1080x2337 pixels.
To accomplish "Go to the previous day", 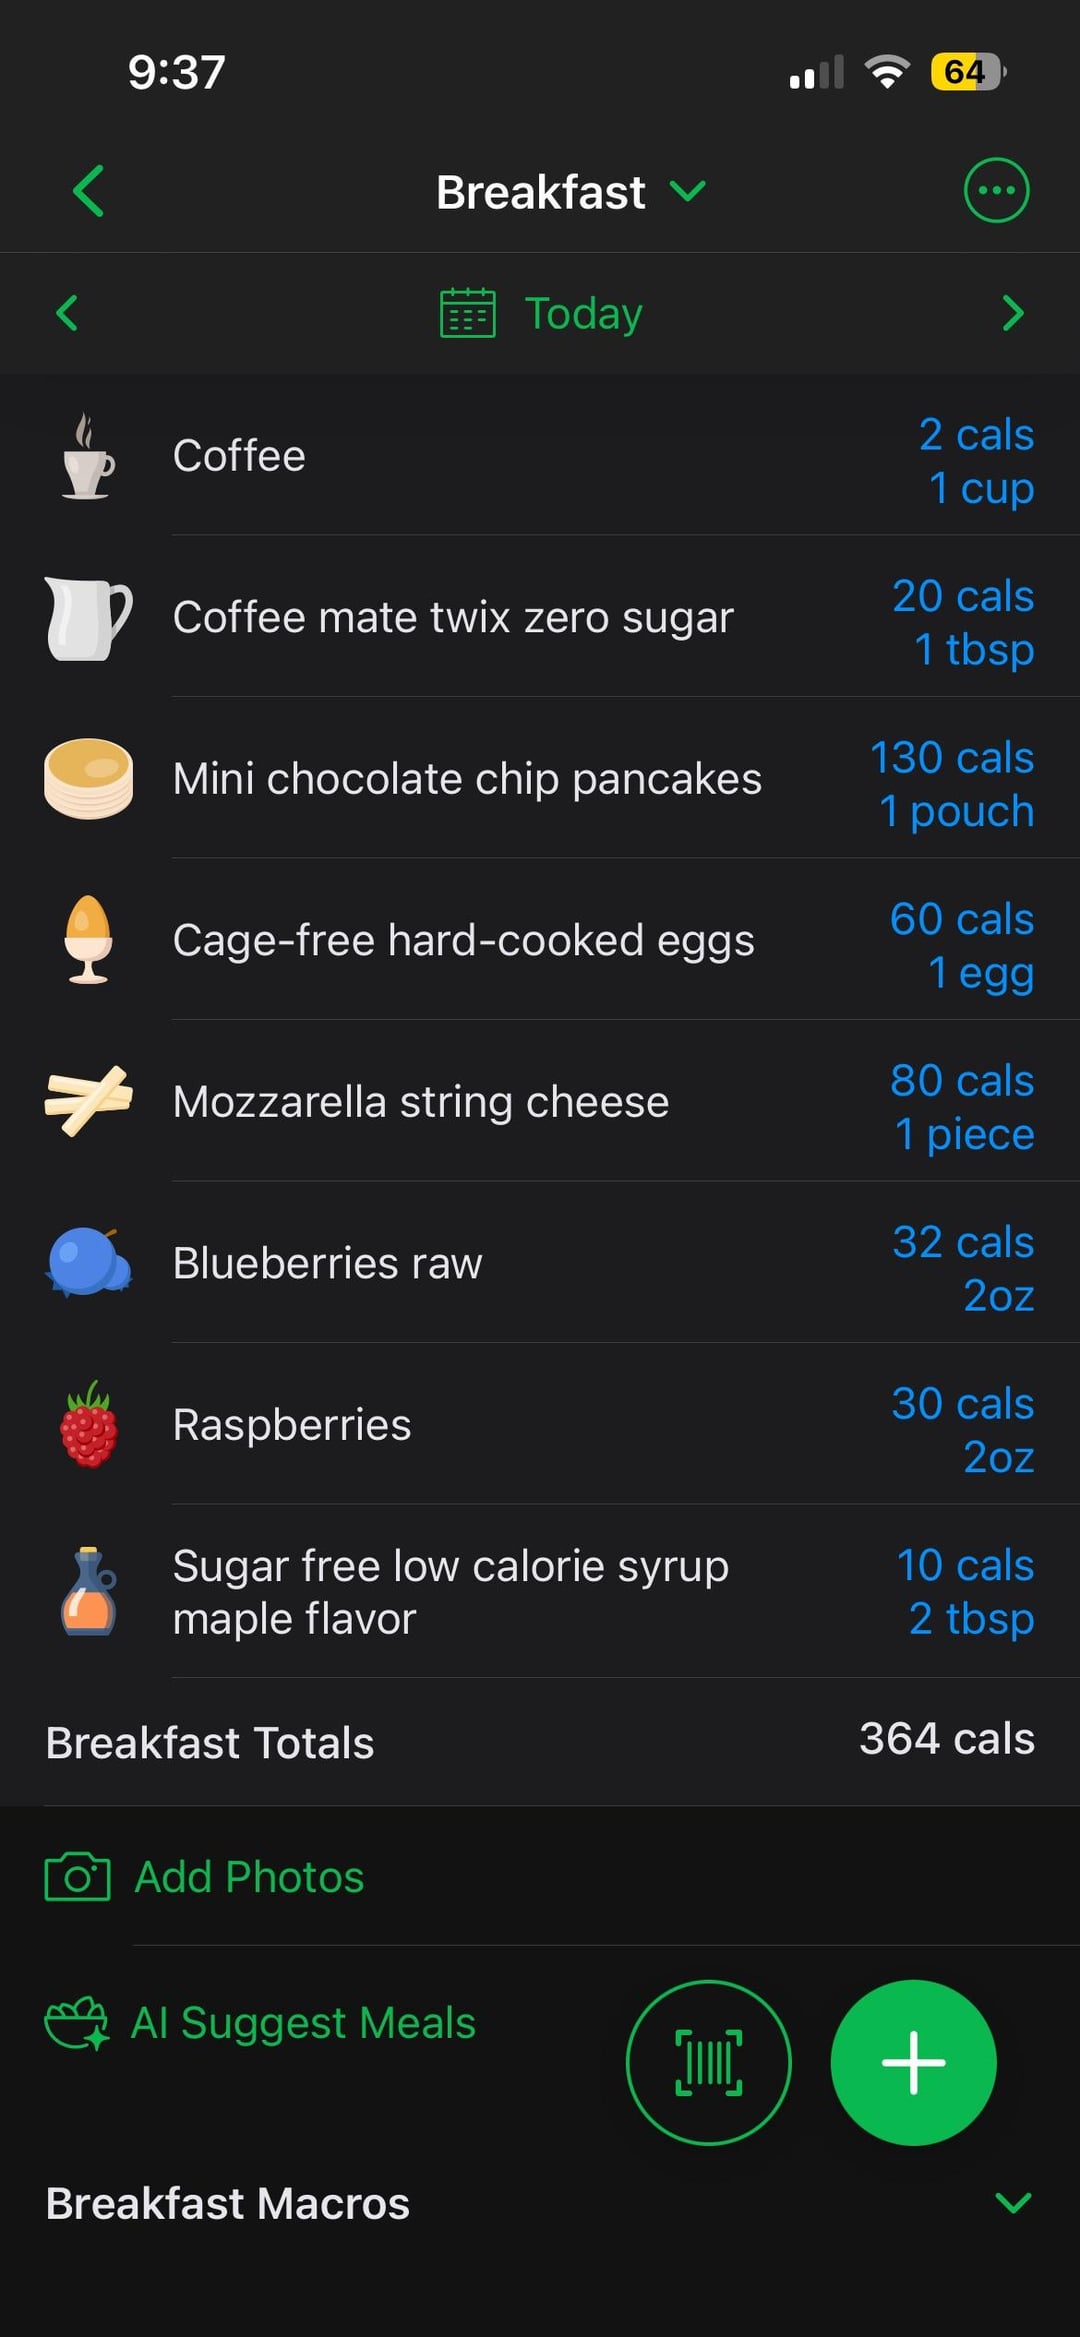I will point(67,313).
